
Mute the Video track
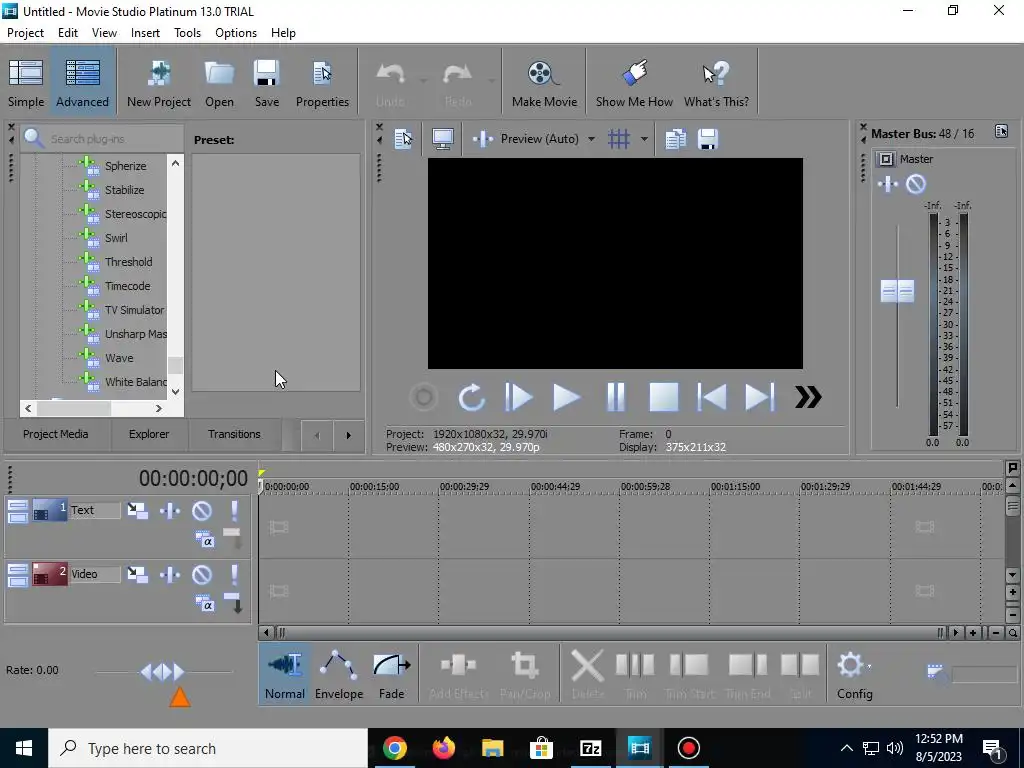coord(202,575)
